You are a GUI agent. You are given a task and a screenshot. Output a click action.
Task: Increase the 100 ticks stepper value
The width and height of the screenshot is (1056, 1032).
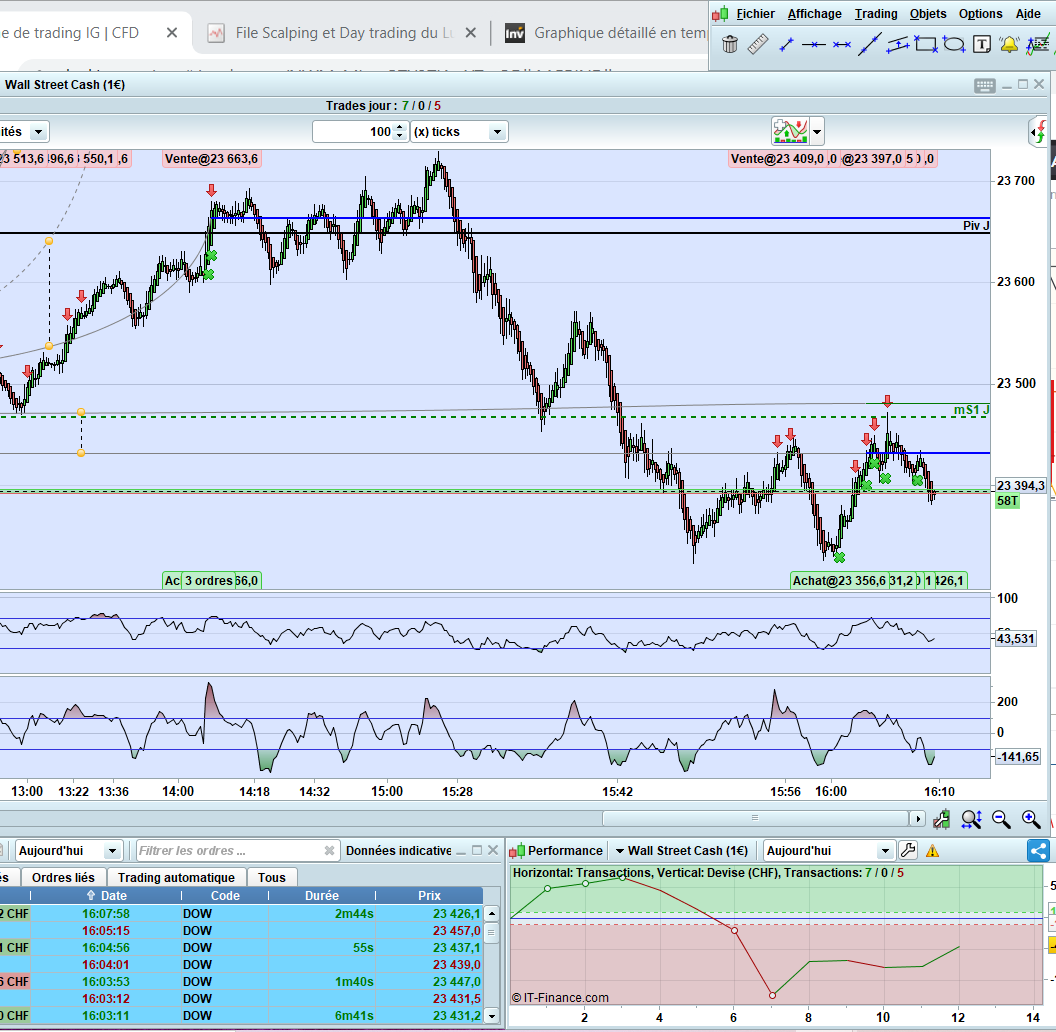pos(399,127)
